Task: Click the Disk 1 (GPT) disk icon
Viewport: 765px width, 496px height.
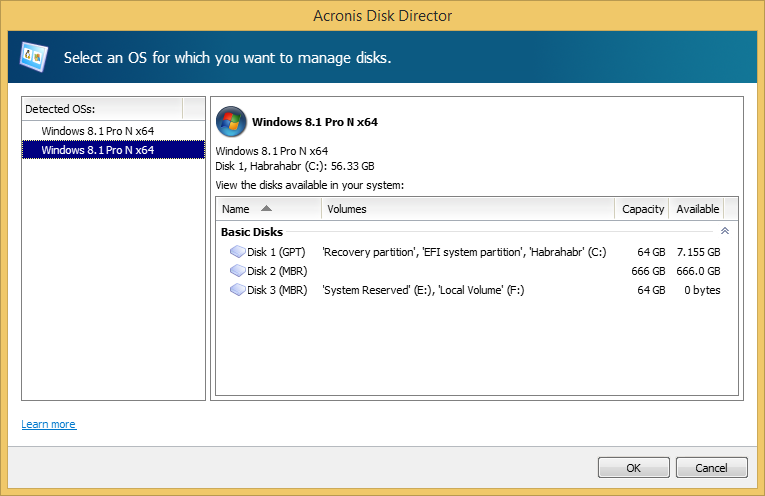Action: [x=237, y=252]
